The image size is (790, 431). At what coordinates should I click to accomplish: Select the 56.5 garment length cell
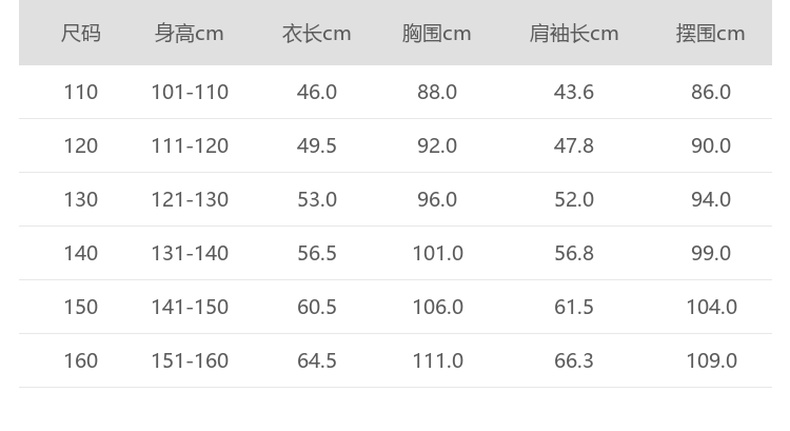317,253
